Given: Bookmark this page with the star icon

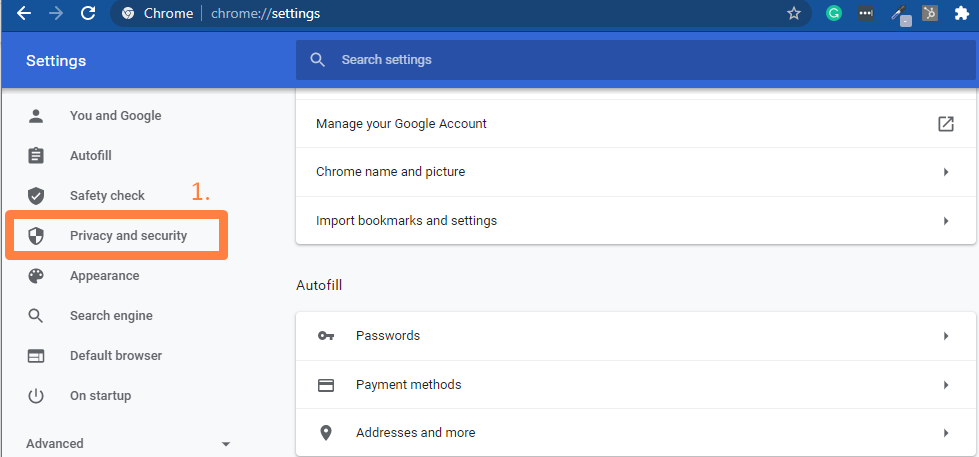Looking at the screenshot, I should point(794,14).
